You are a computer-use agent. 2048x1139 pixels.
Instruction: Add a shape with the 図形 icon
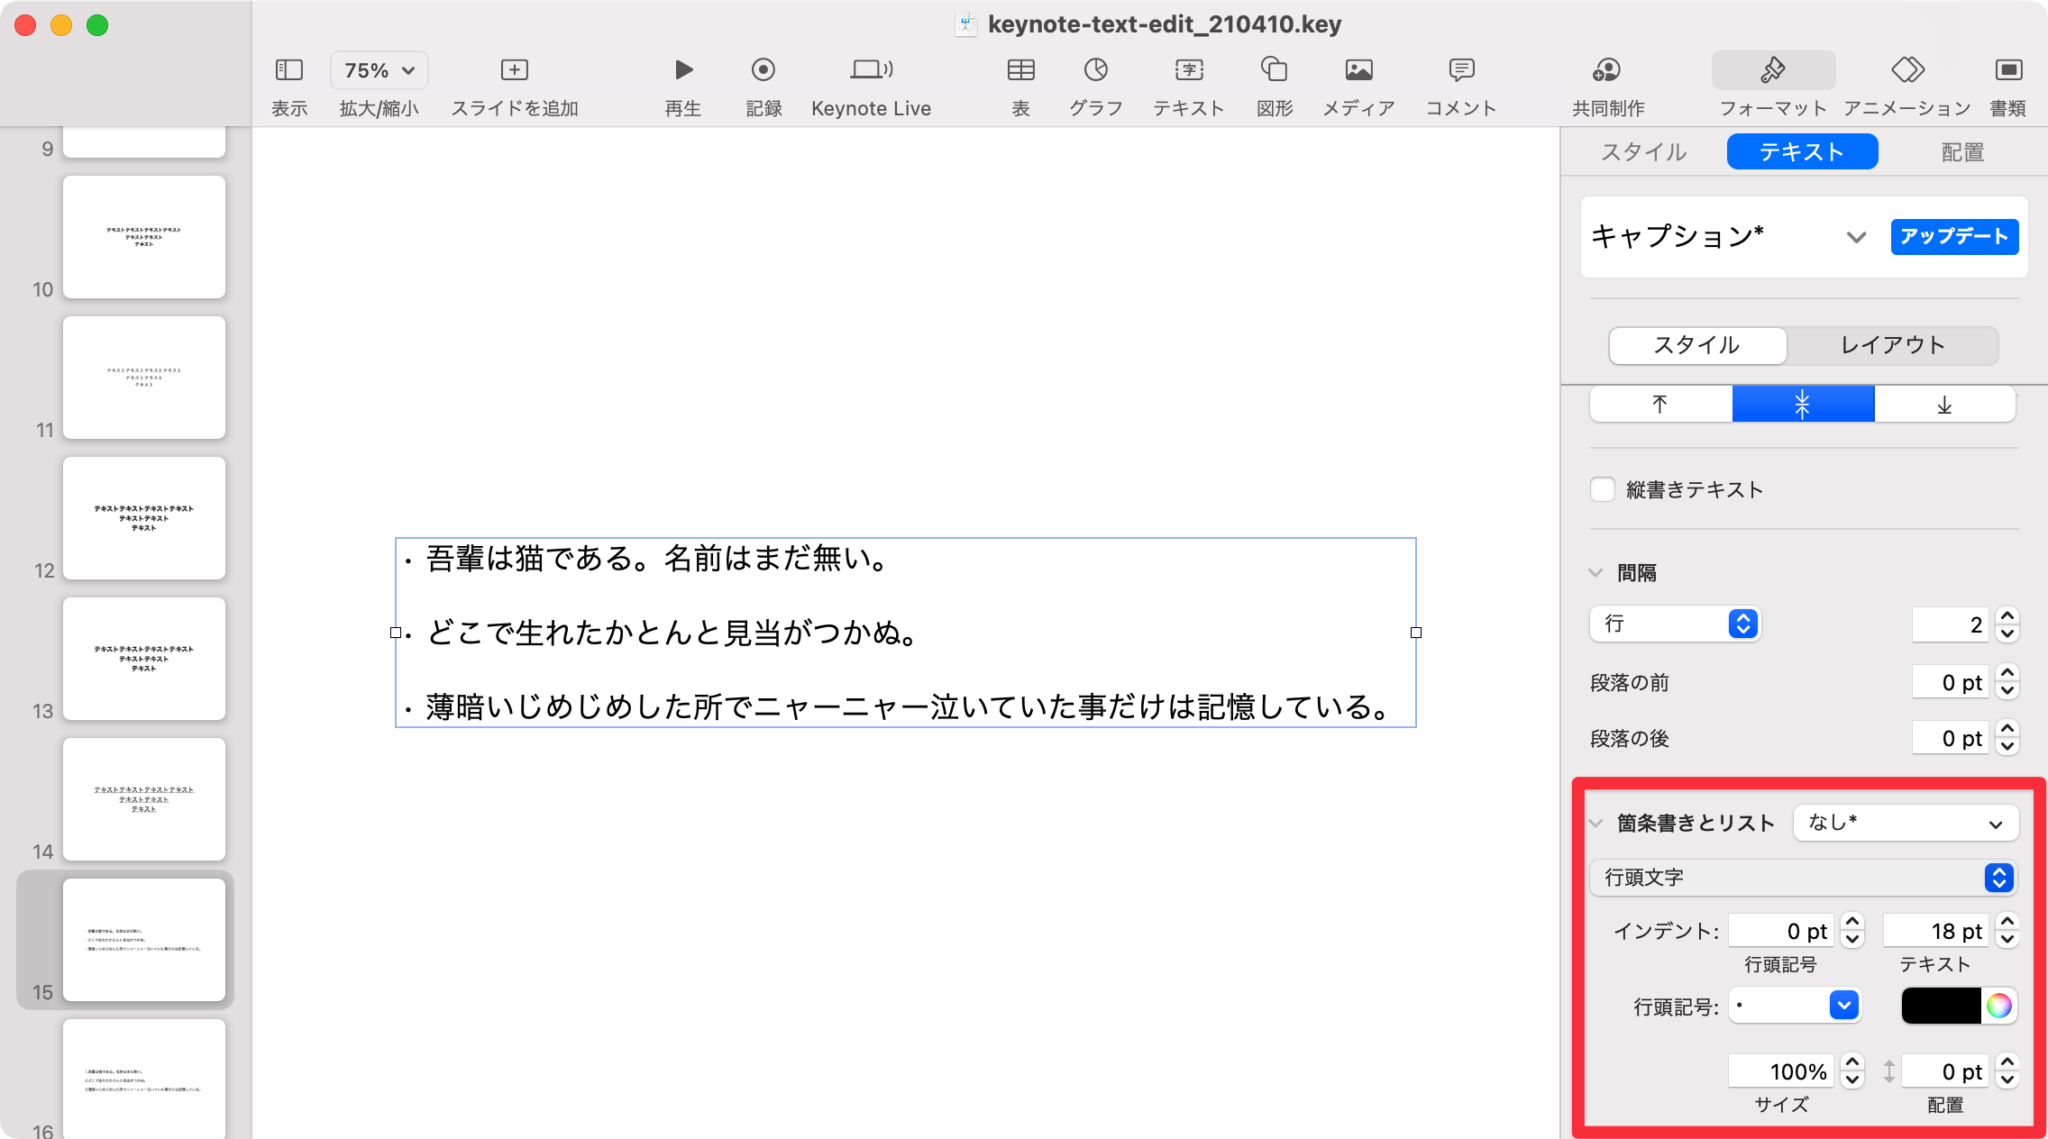click(1273, 70)
